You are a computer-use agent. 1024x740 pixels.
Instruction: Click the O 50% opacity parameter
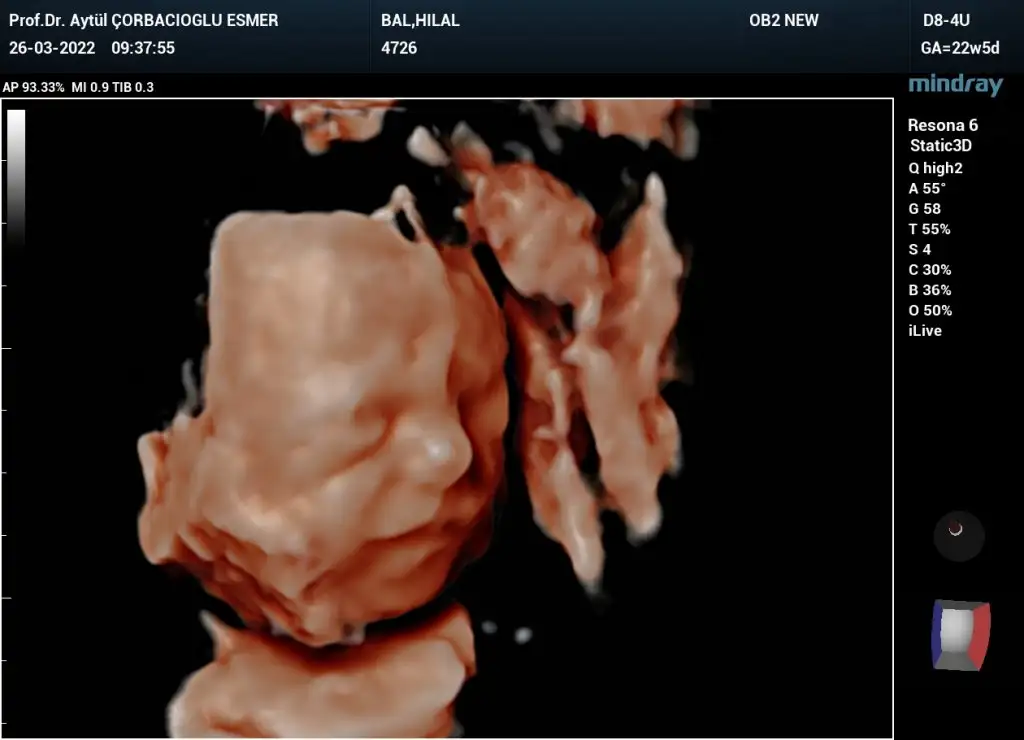(x=930, y=310)
